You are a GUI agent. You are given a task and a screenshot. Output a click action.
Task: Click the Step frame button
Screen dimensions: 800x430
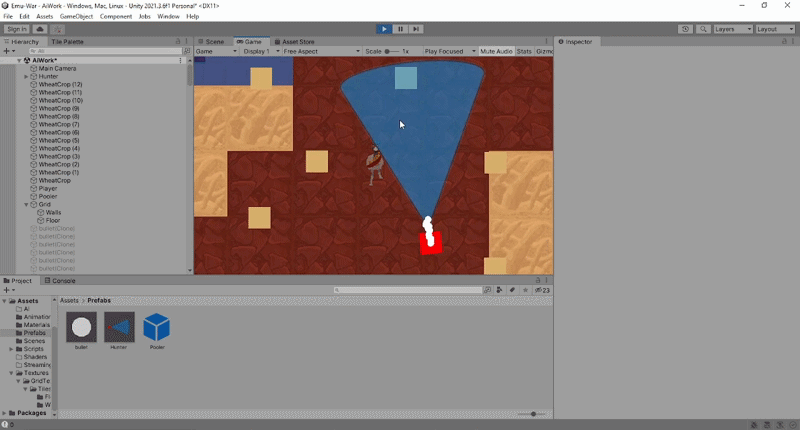pos(416,29)
